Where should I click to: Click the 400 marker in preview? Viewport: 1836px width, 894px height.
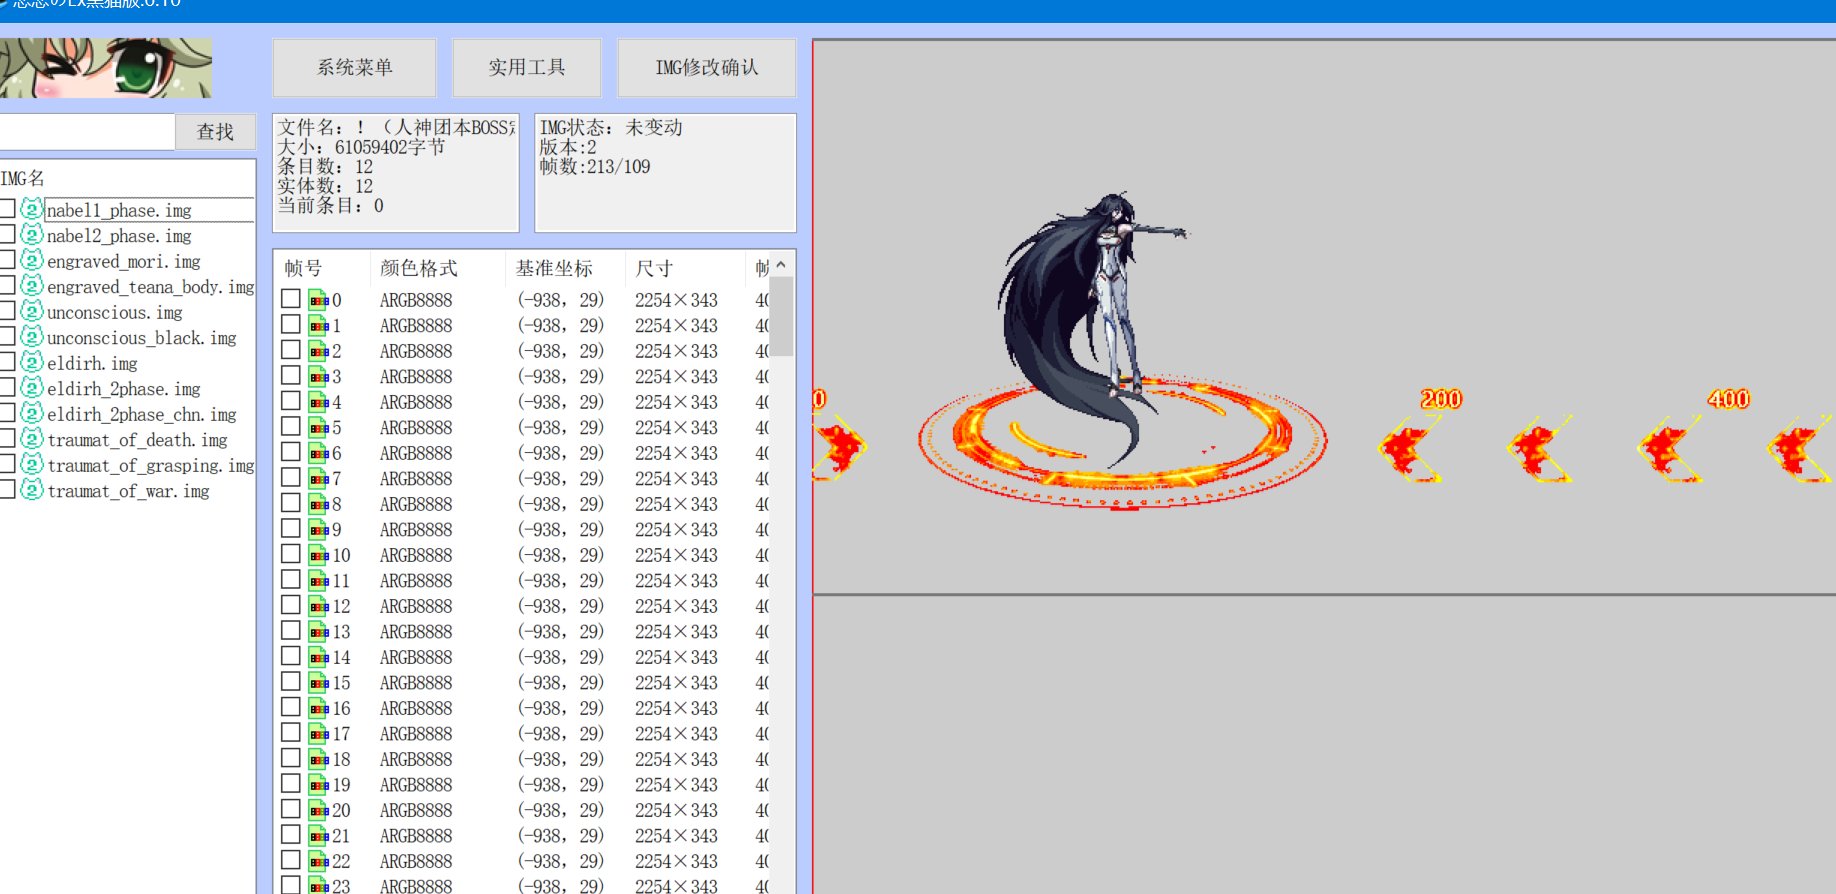tap(1729, 399)
